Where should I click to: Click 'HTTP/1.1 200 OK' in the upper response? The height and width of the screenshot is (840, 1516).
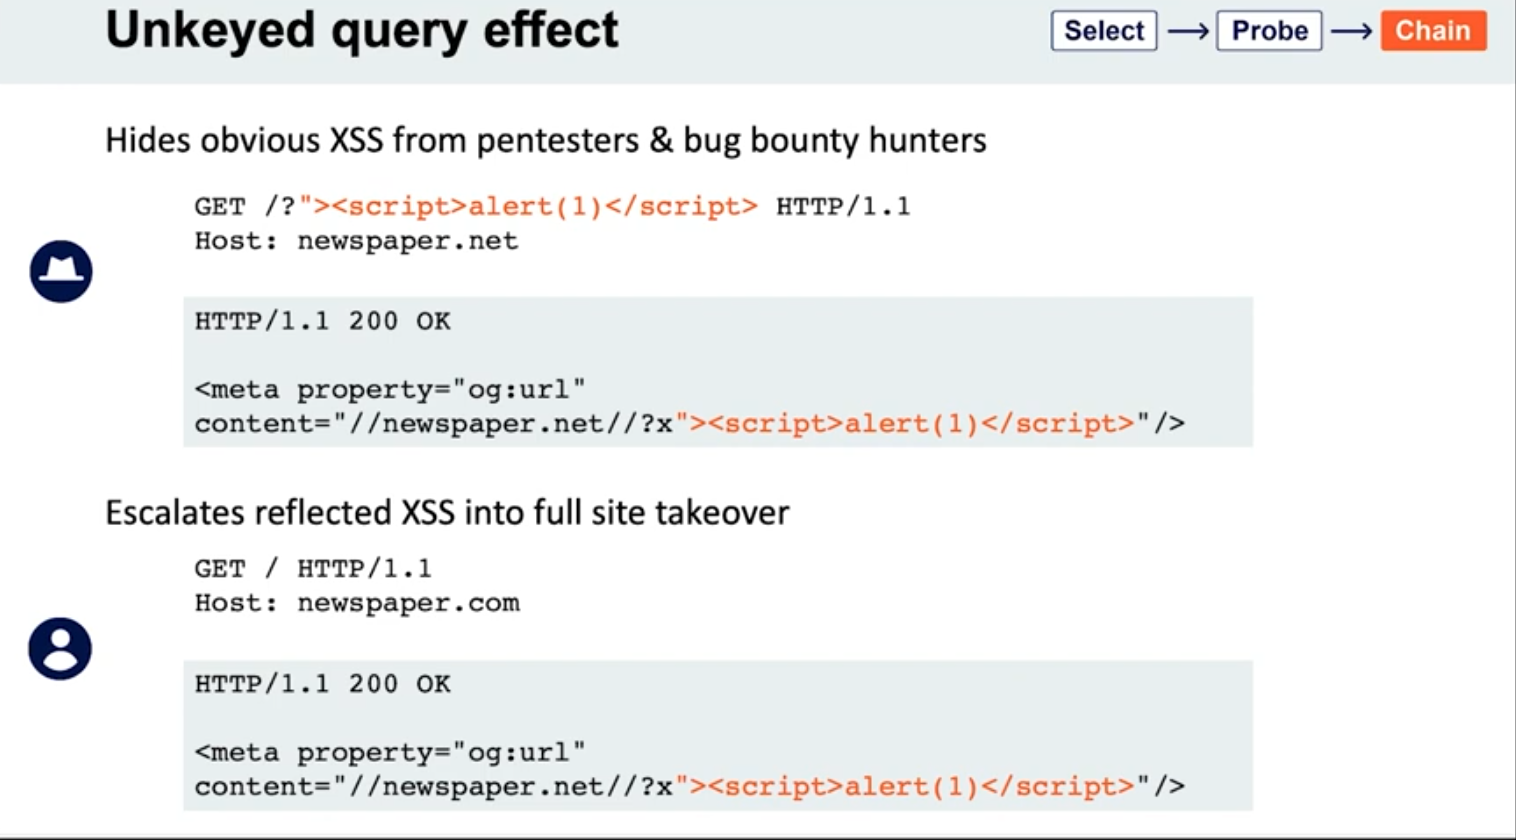coord(322,321)
